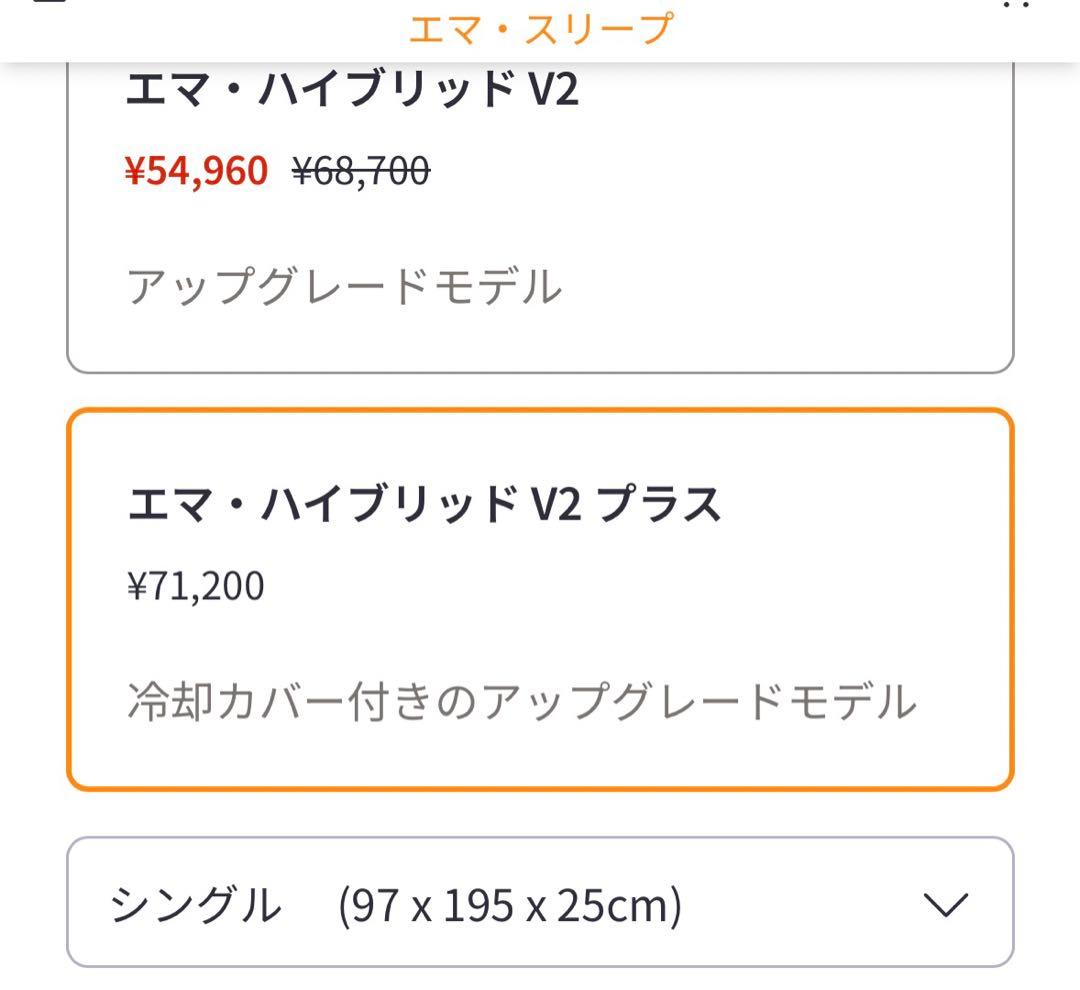Image resolution: width=1080 pixels, height=990 pixels.
Task: Click the discounted price ¥54,960
Action: point(196,168)
